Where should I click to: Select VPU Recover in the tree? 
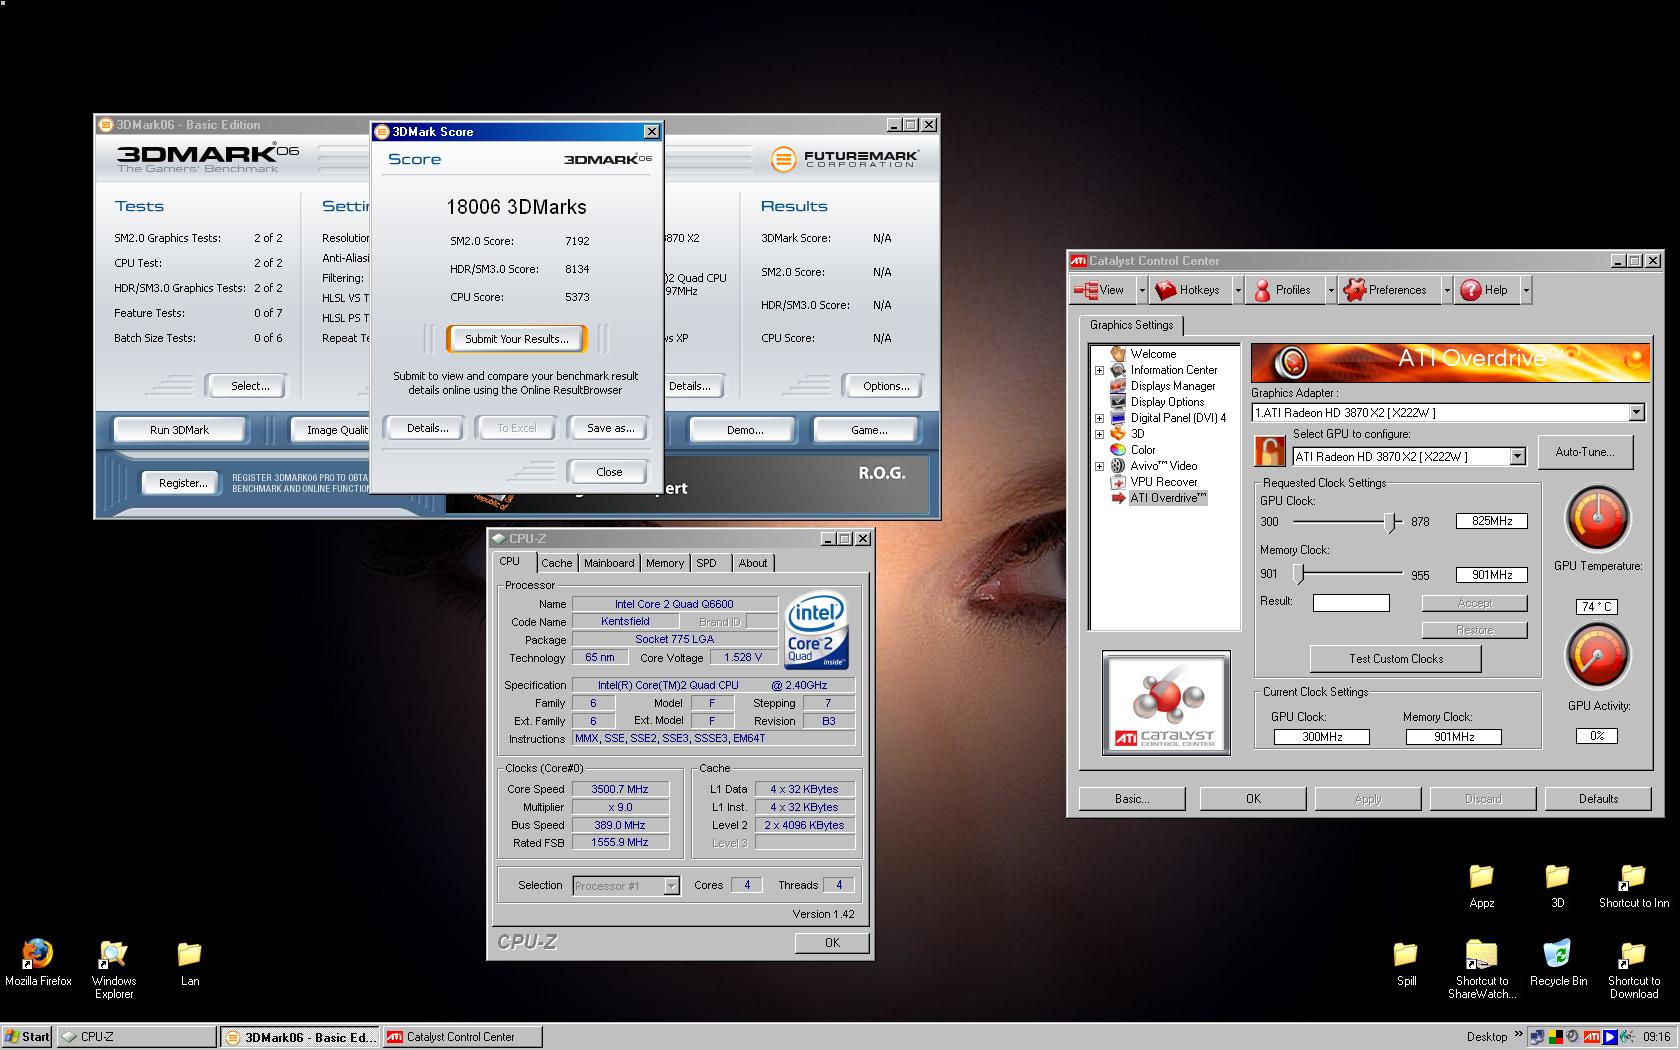pyautogui.click(x=1163, y=482)
